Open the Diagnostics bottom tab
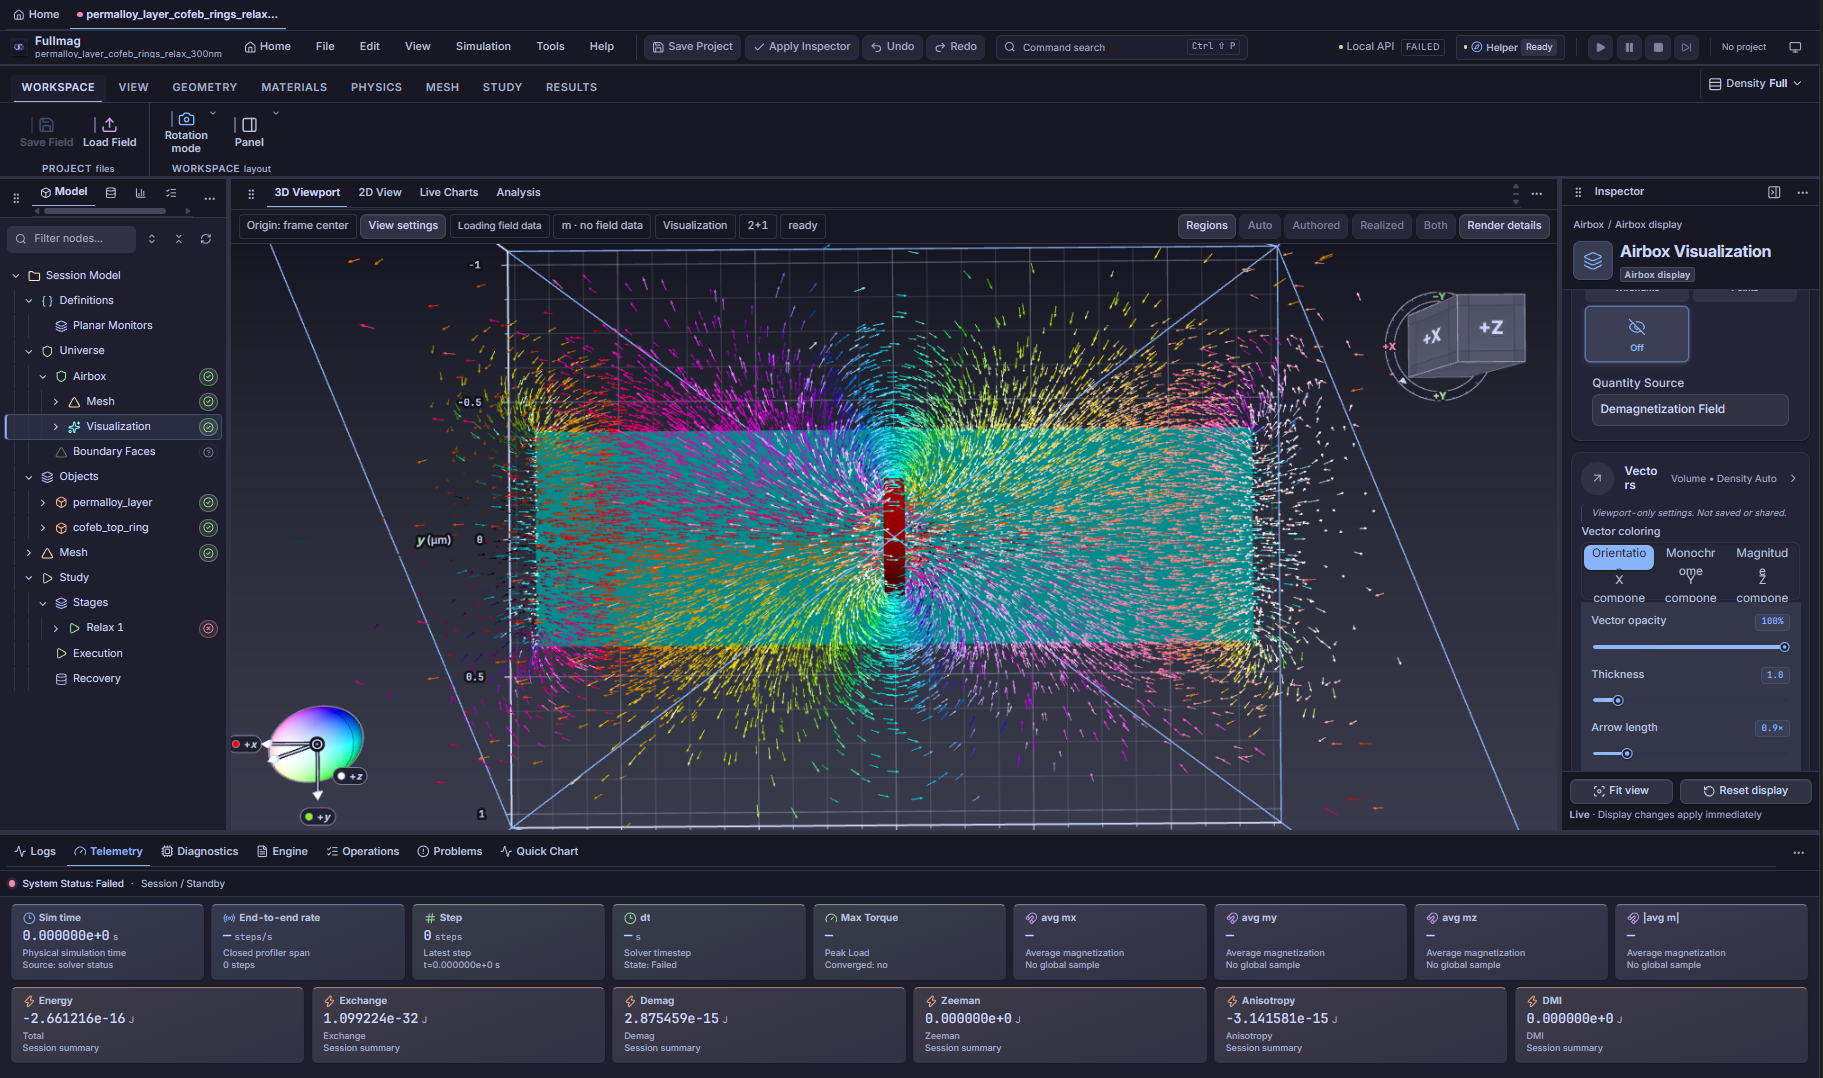This screenshot has height=1078, width=1823. [x=200, y=852]
